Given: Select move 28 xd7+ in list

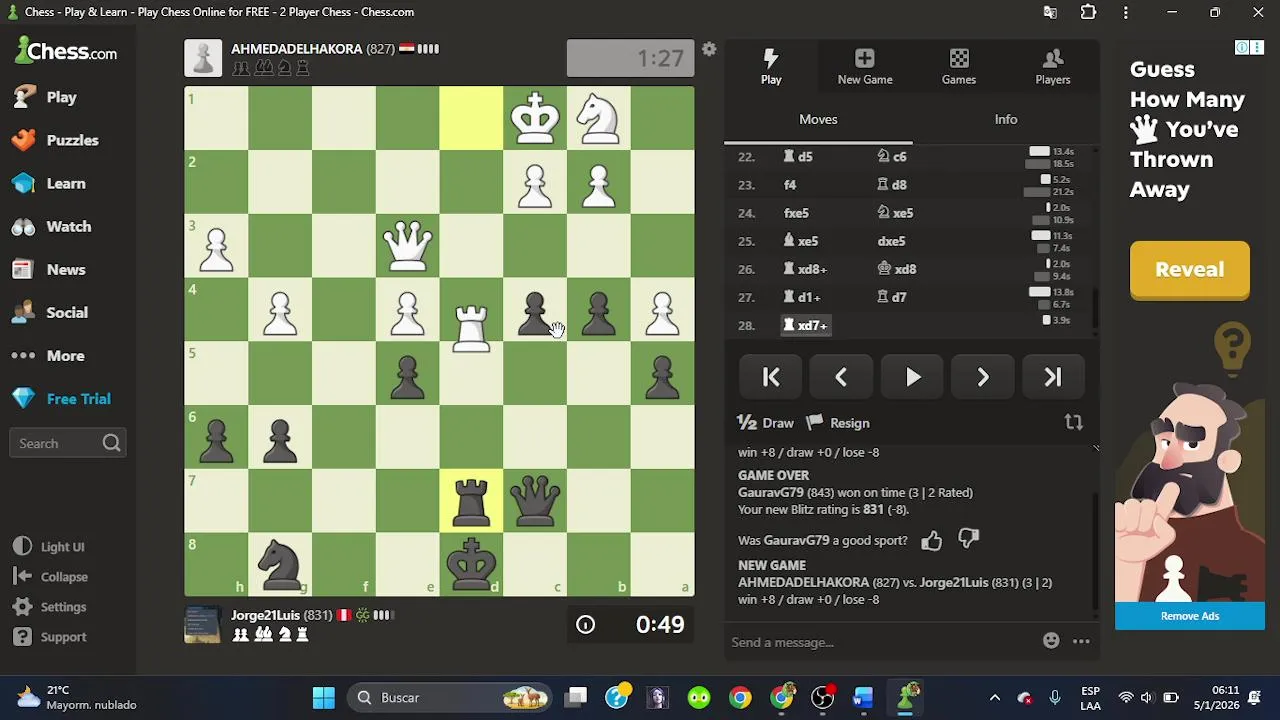Looking at the screenshot, I should pos(806,325).
